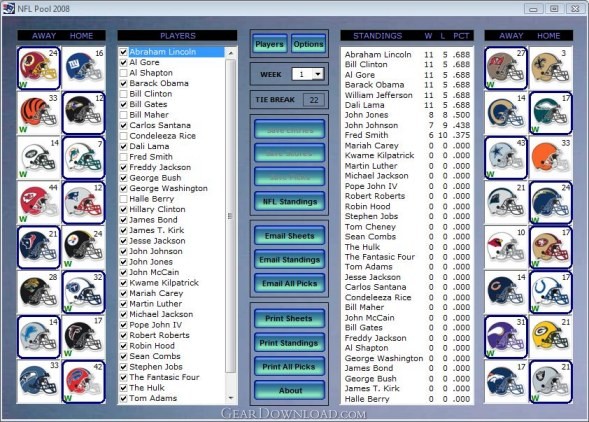
Task: Click Print All Picks
Action: click(x=290, y=367)
